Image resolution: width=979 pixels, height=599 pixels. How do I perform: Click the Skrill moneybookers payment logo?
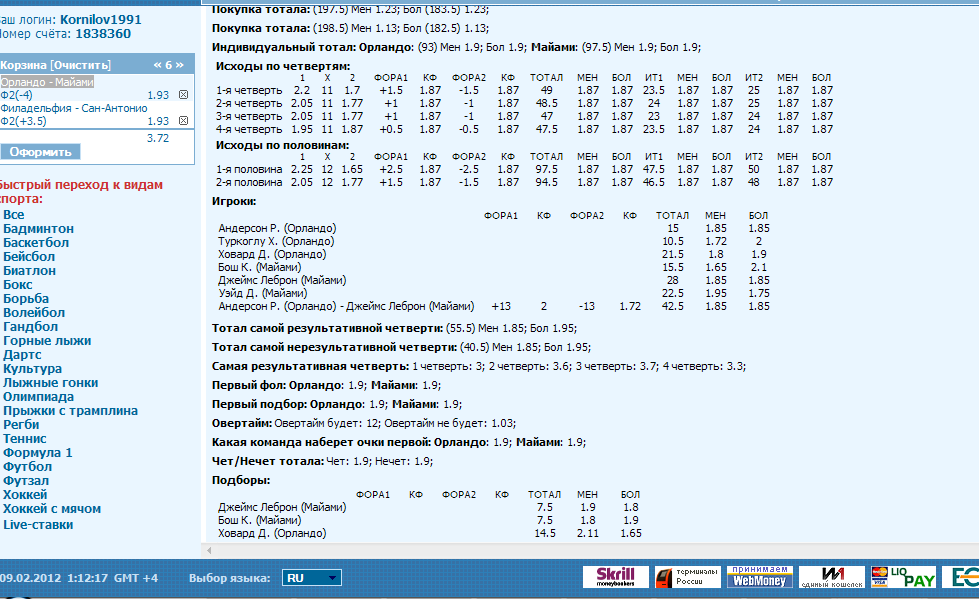point(616,577)
